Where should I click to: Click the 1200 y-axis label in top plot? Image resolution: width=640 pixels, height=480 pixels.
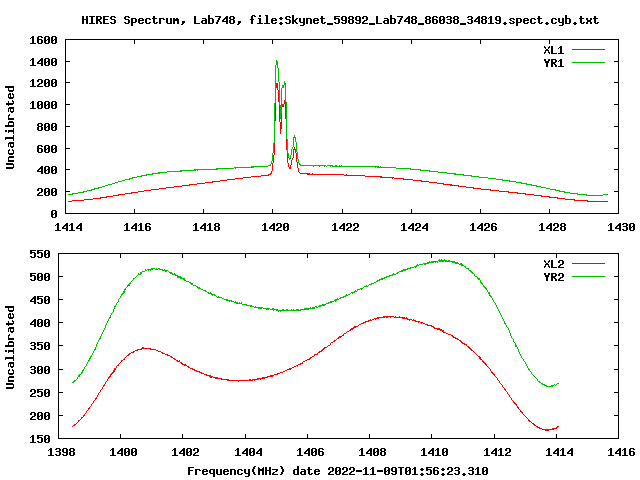click(x=43, y=83)
